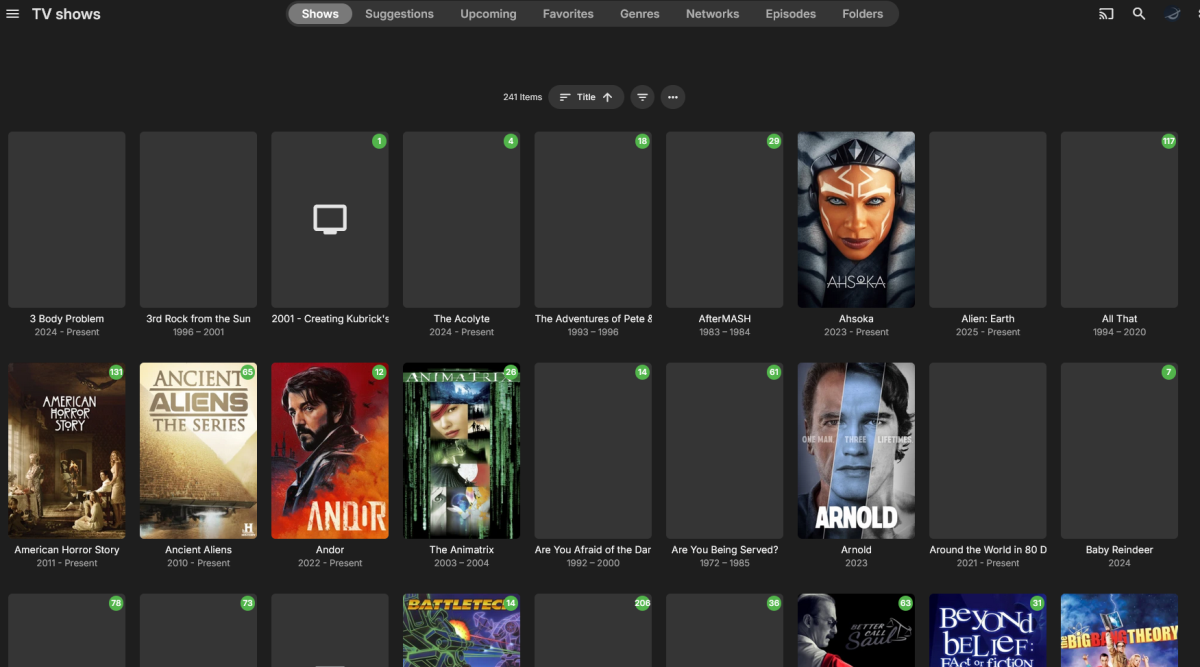The width and height of the screenshot is (1200, 667).
Task: Click '2010 - Present' under Ancient Aliens
Action: [x=198, y=563]
